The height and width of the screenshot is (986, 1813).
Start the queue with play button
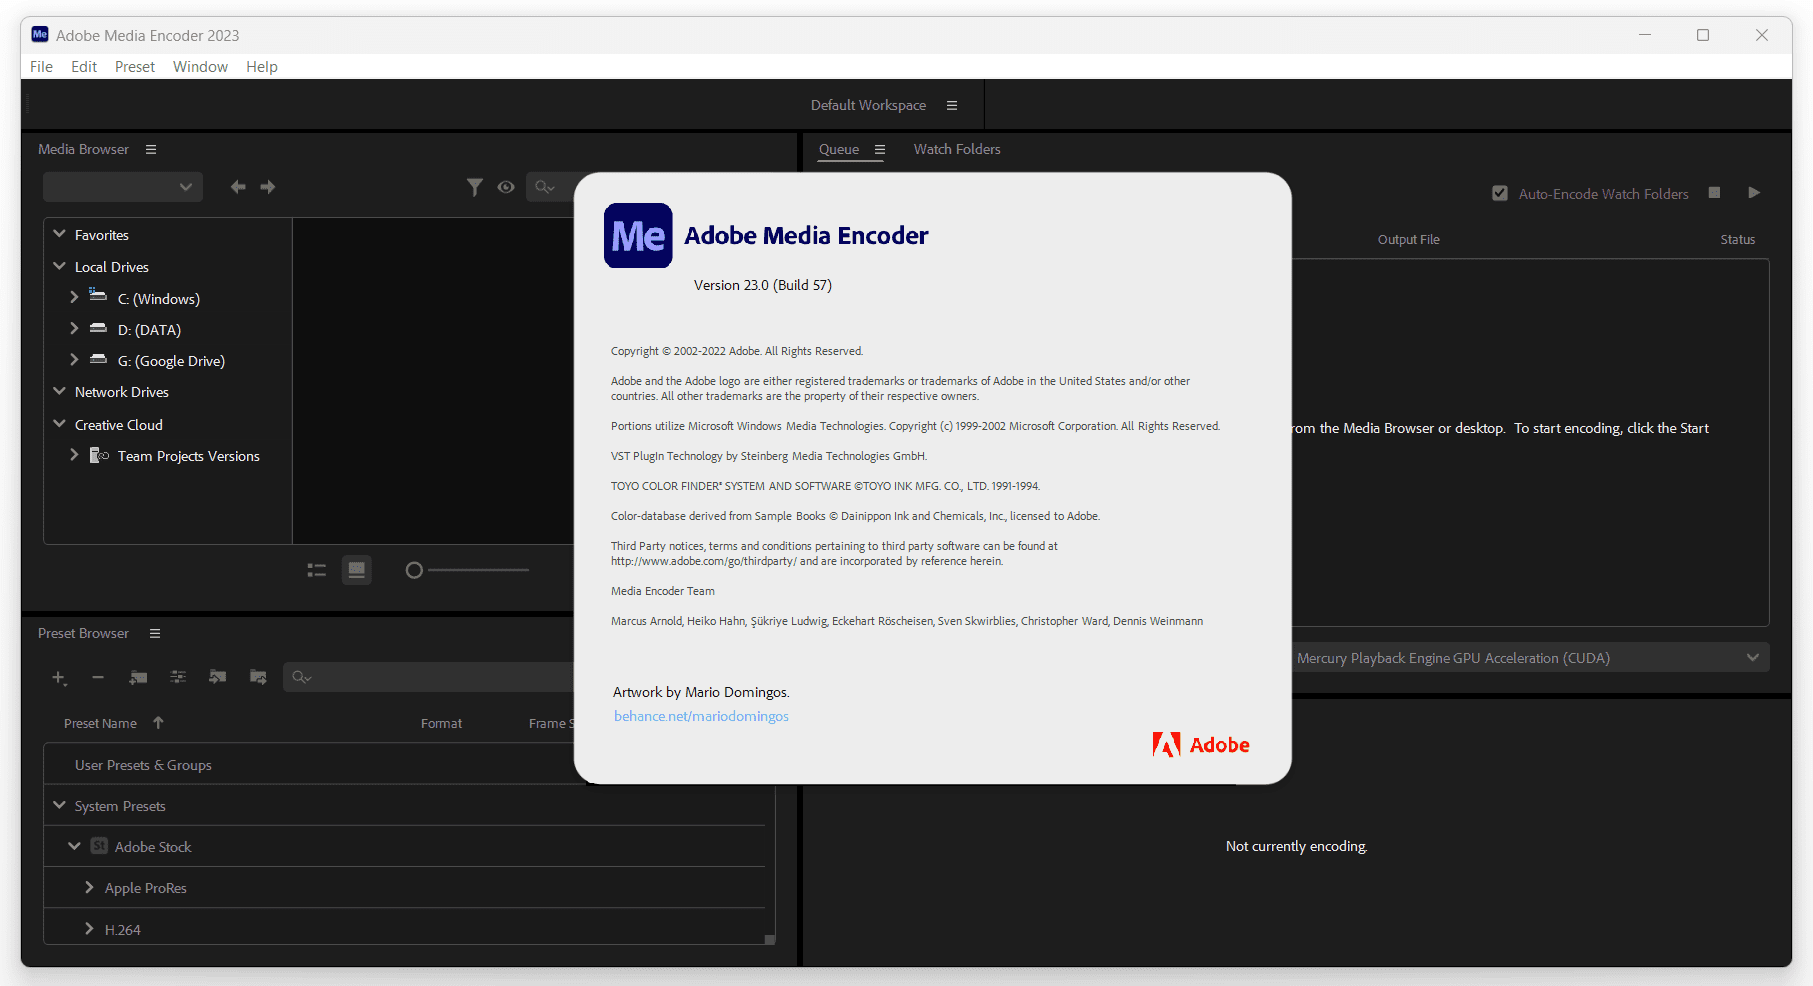point(1754,193)
